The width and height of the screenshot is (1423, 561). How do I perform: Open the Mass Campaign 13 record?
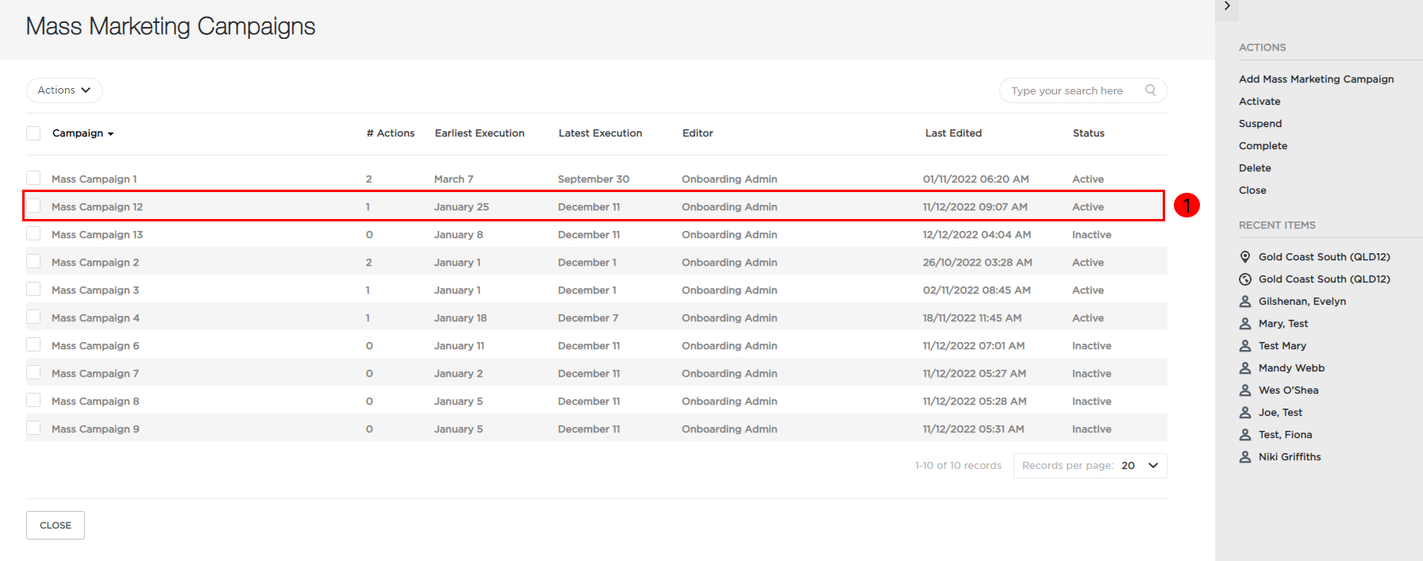click(97, 235)
